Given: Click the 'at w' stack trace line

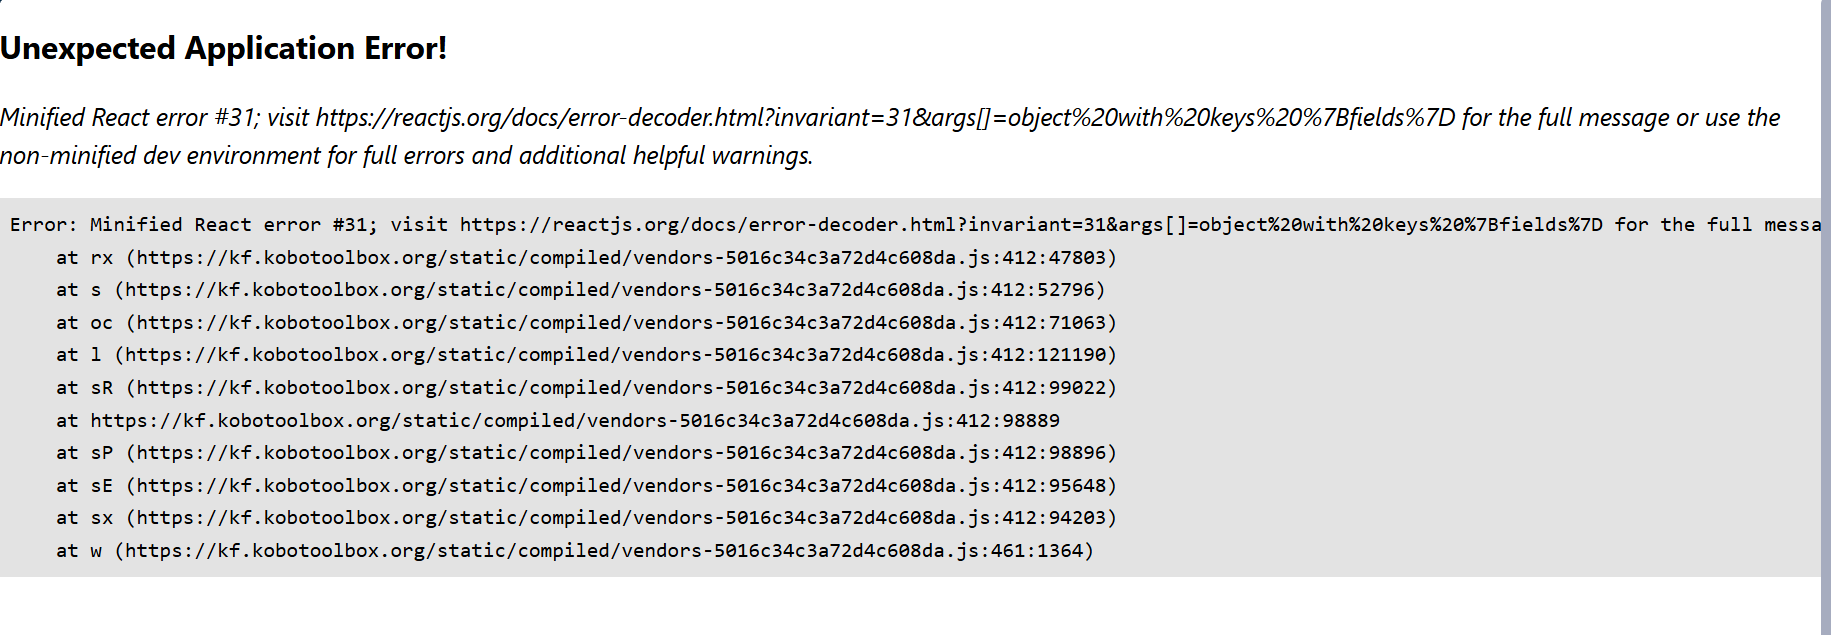Looking at the screenshot, I should pyautogui.click(x=575, y=551).
